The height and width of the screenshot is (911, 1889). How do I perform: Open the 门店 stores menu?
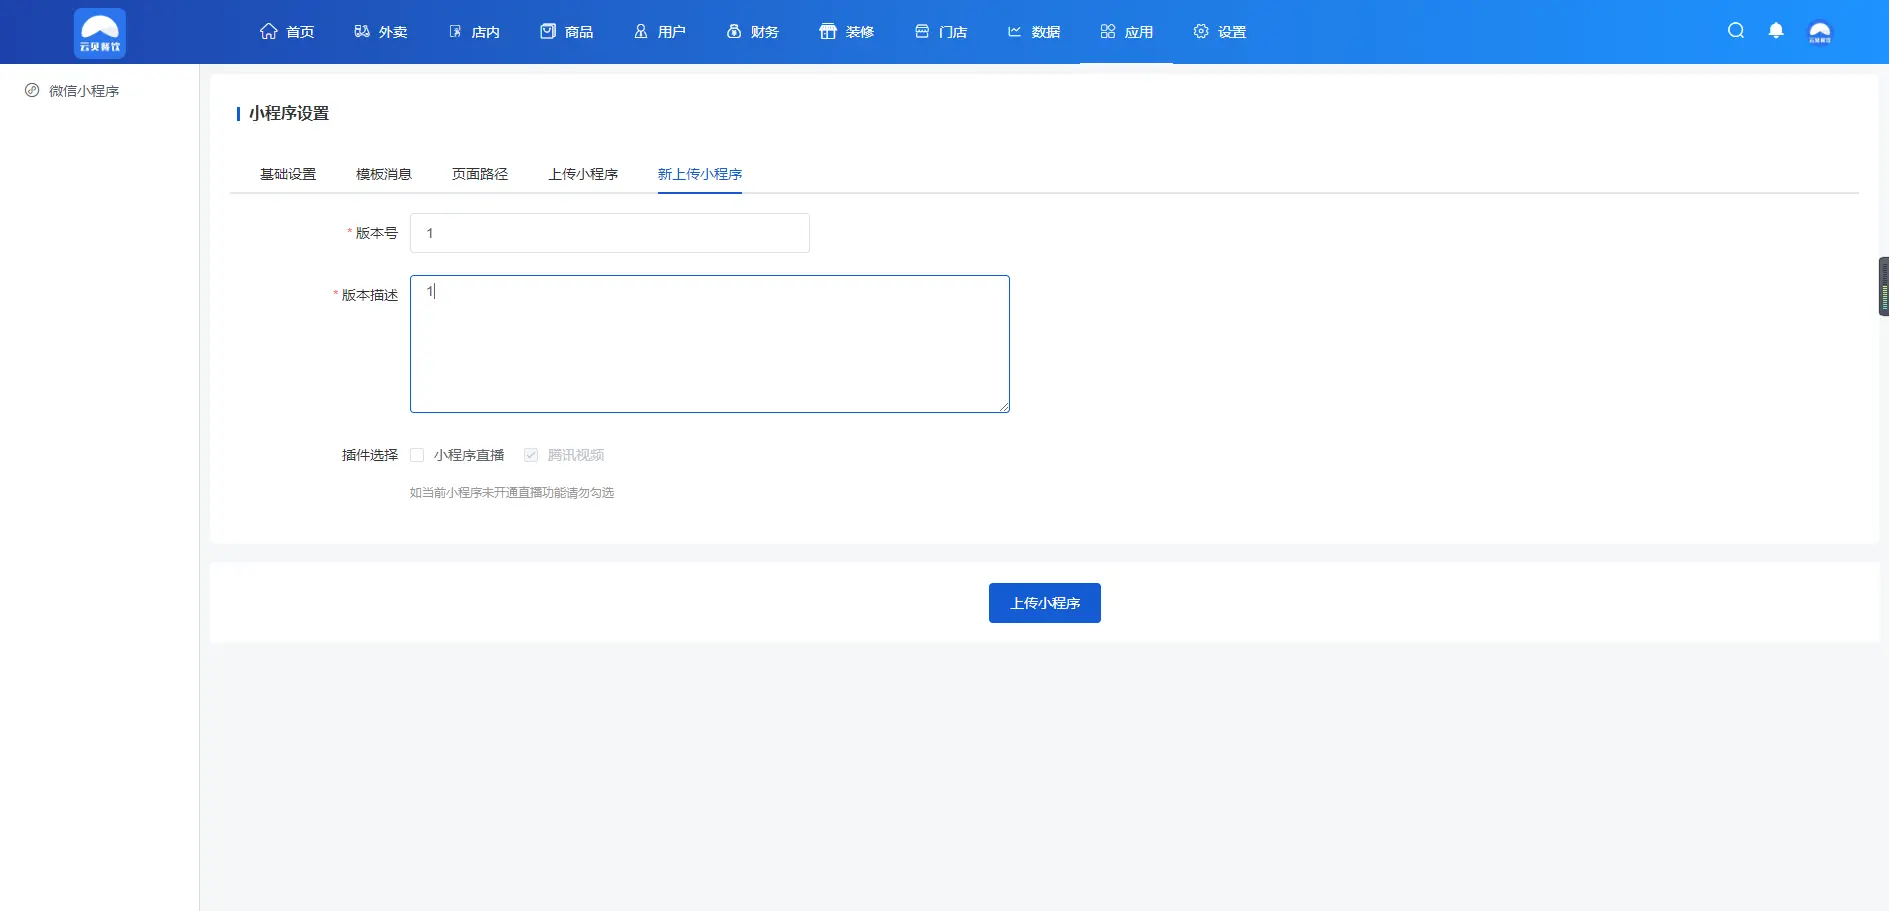click(x=941, y=32)
